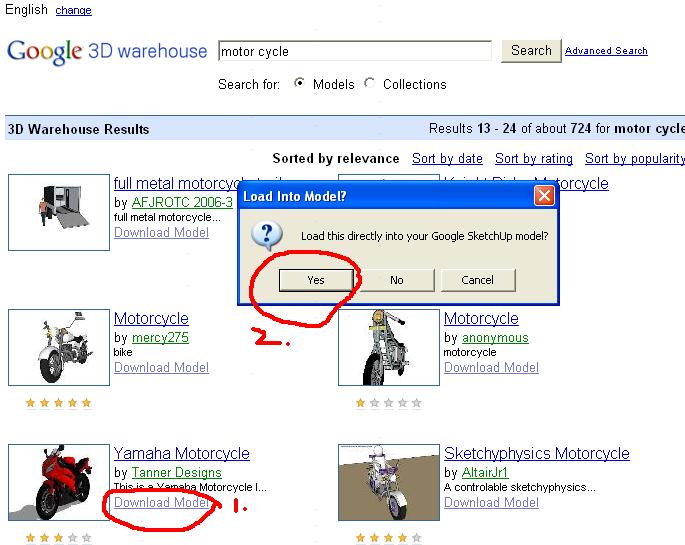
Task: Open the full metal motorcycle model title
Action: click(176, 183)
